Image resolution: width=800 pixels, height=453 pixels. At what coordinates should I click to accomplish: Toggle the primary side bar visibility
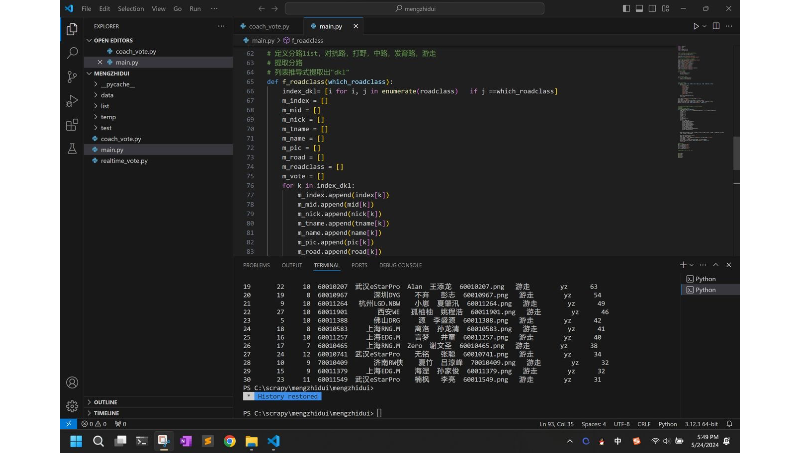pos(626,9)
